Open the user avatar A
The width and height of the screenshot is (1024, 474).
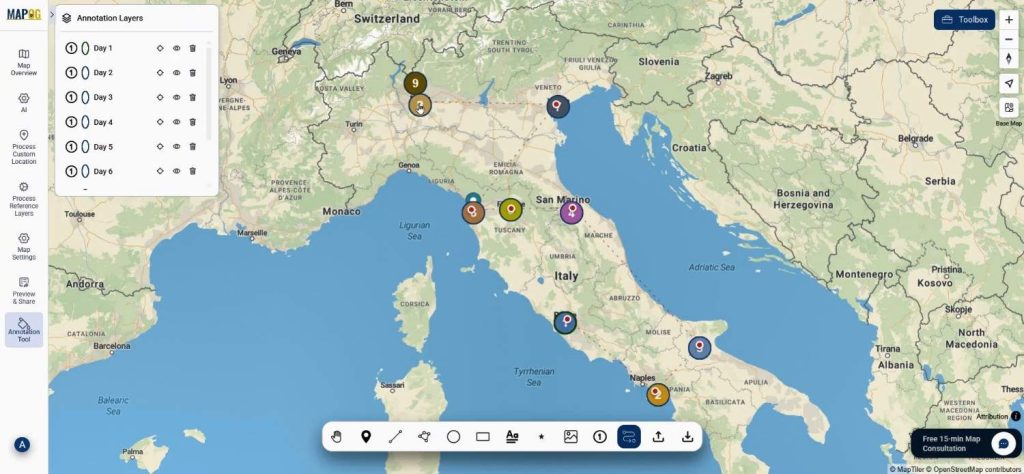click(x=22, y=445)
